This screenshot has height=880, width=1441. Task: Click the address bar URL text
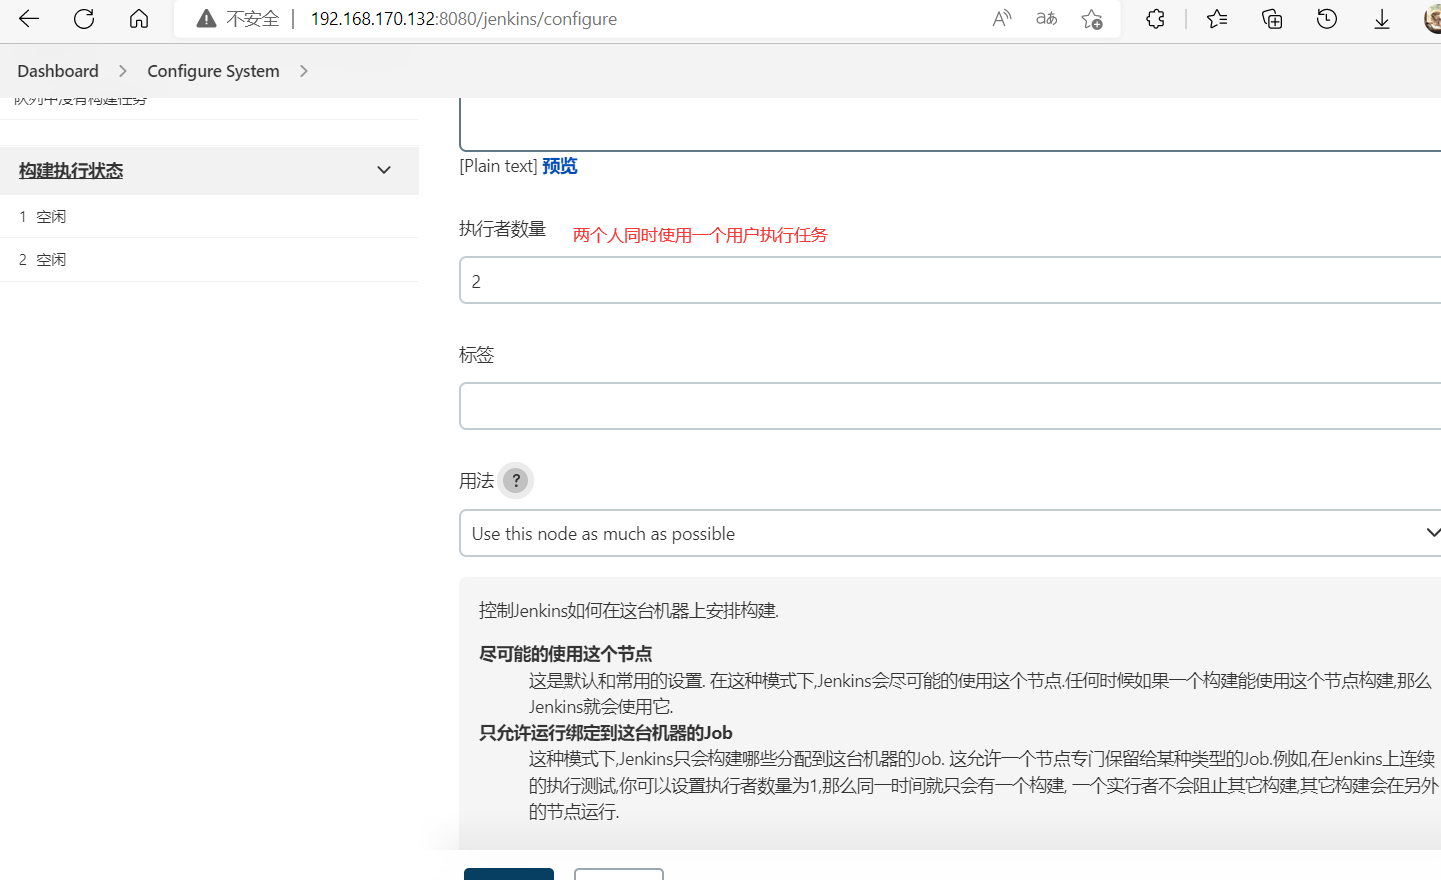(464, 19)
